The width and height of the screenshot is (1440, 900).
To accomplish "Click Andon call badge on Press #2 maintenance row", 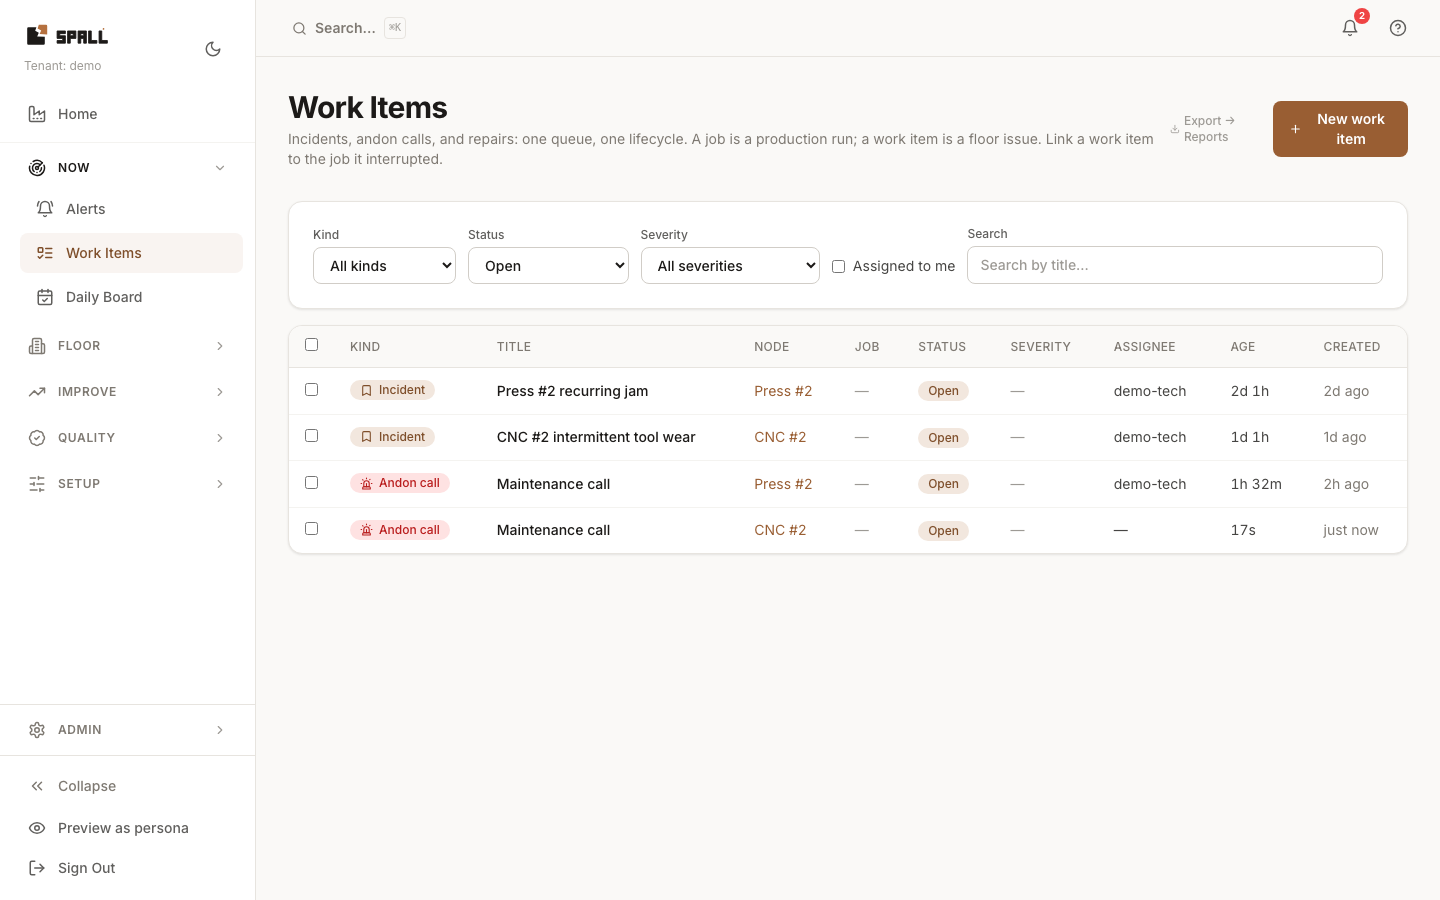I will point(400,483).
